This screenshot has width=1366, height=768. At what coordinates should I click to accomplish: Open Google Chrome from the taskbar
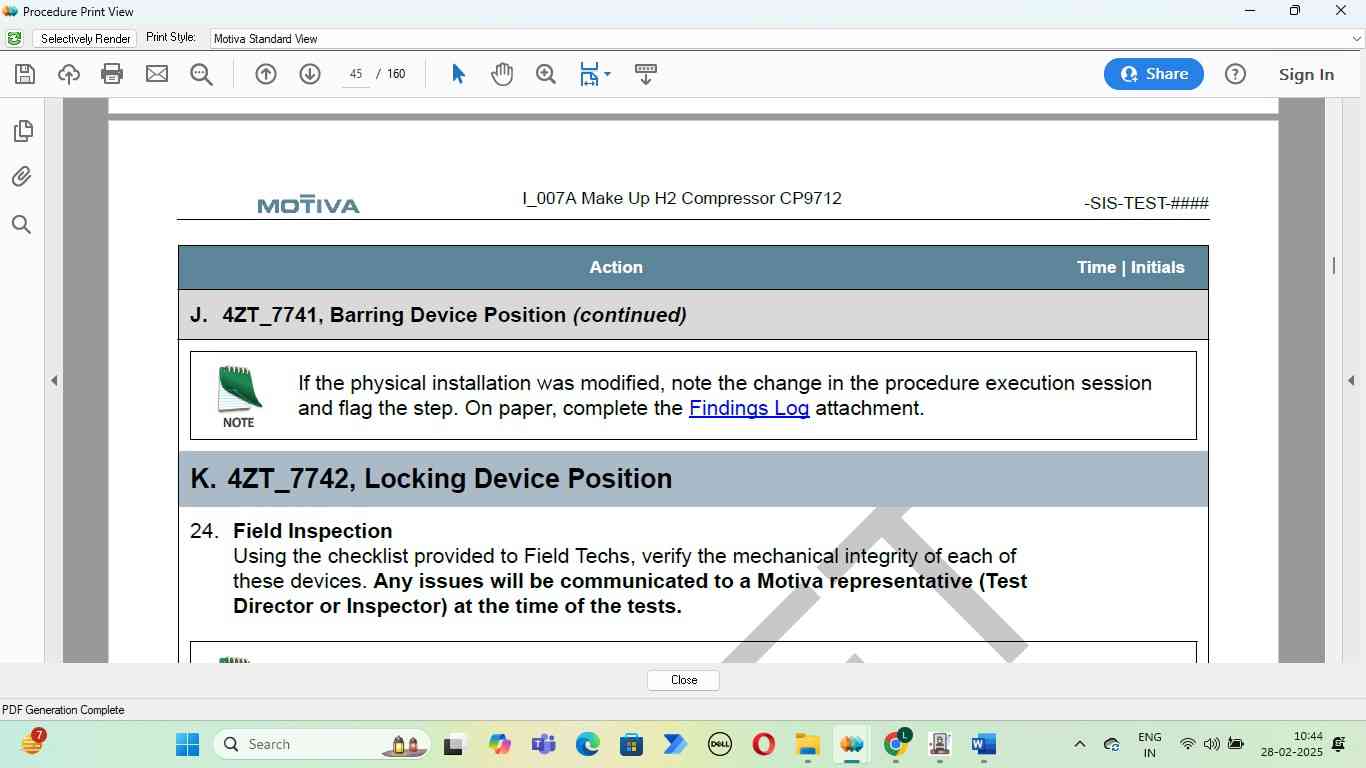(x=896, y=743)
